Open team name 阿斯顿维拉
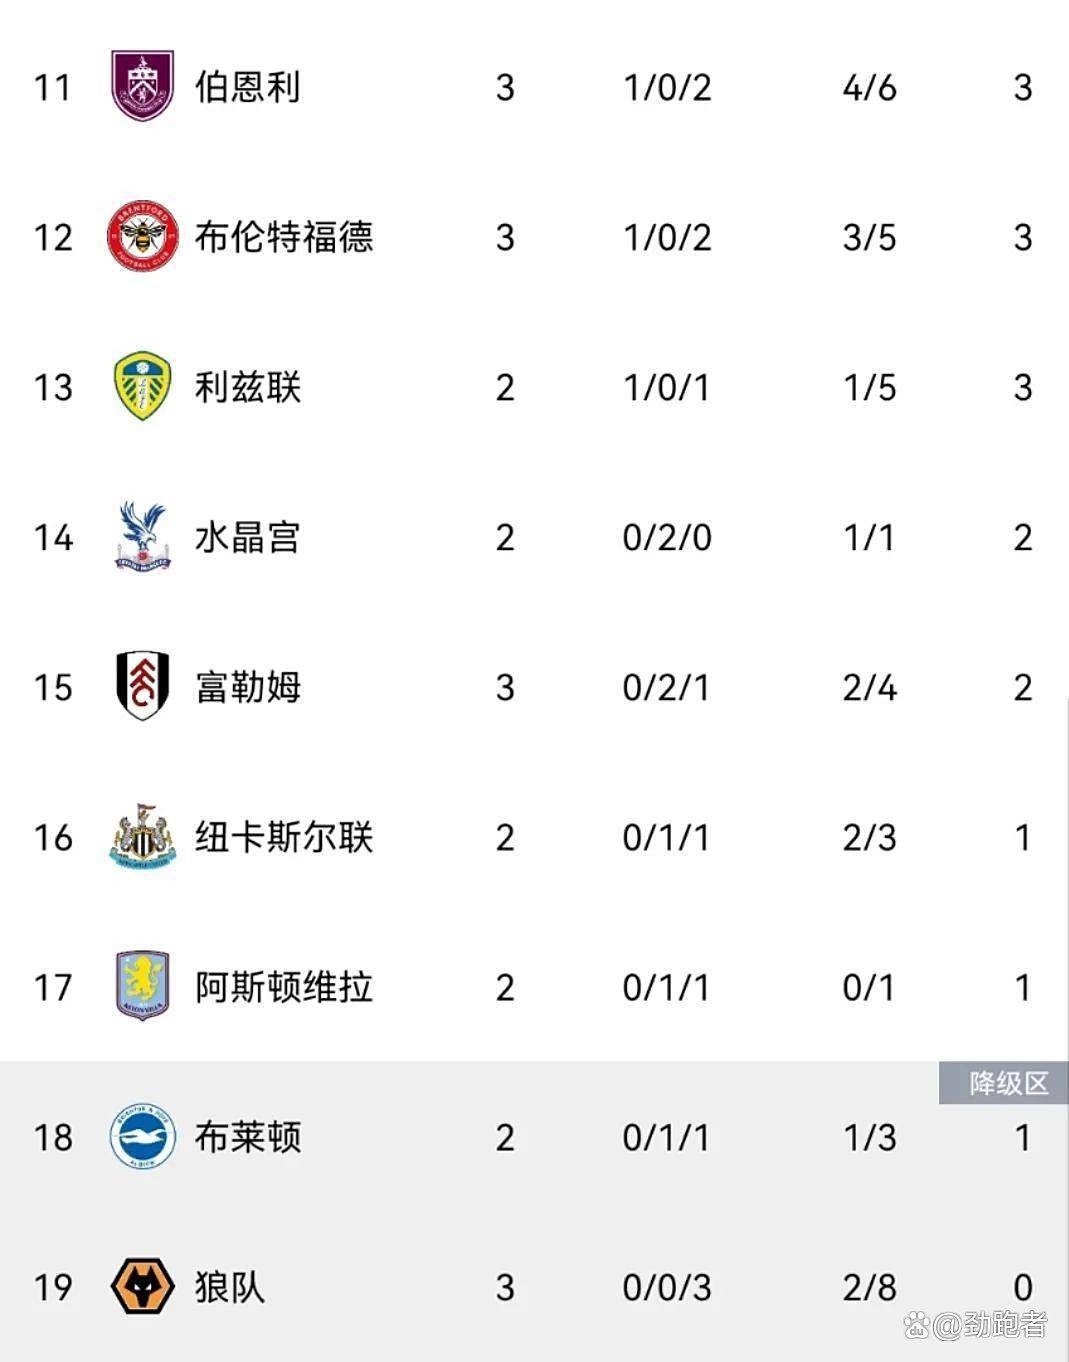This screenshot has width=1069, height=1362. [x=284, y=987]
